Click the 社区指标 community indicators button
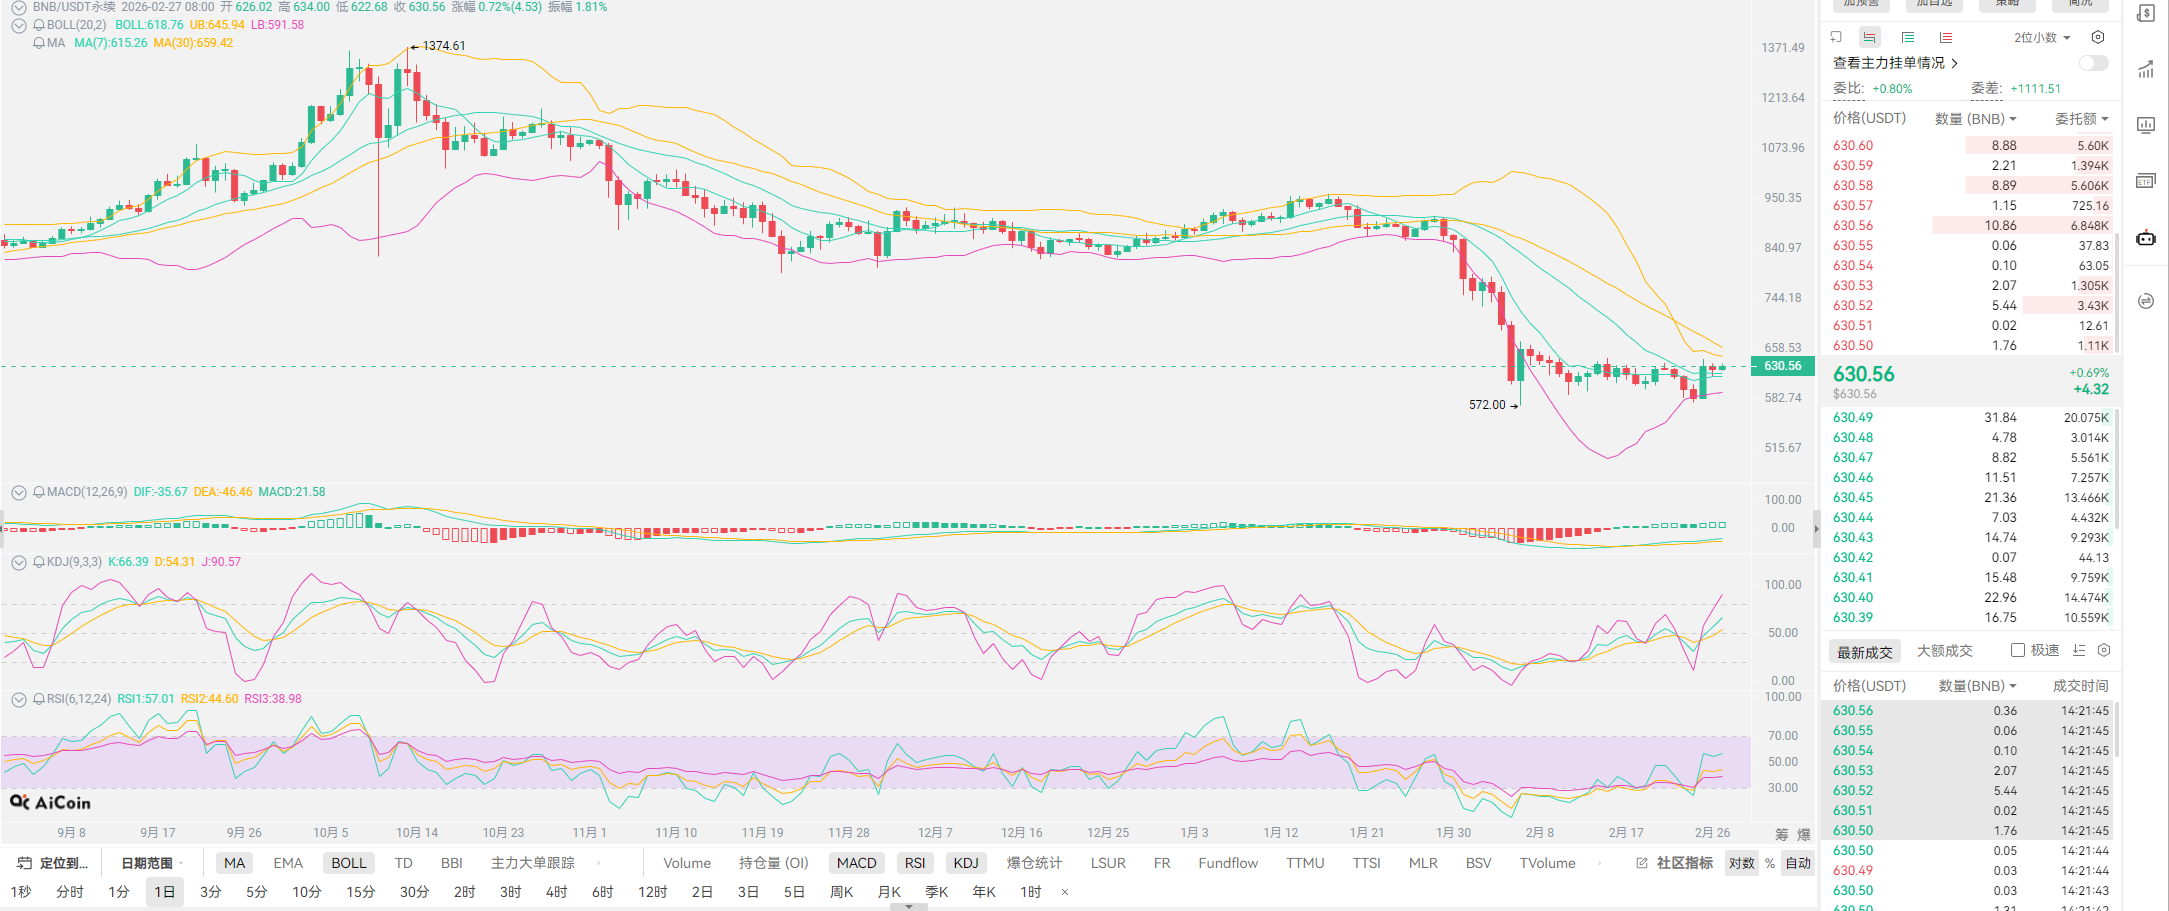The width and height of the screenshot is (2169, 911). click(x=1675, y=863)
